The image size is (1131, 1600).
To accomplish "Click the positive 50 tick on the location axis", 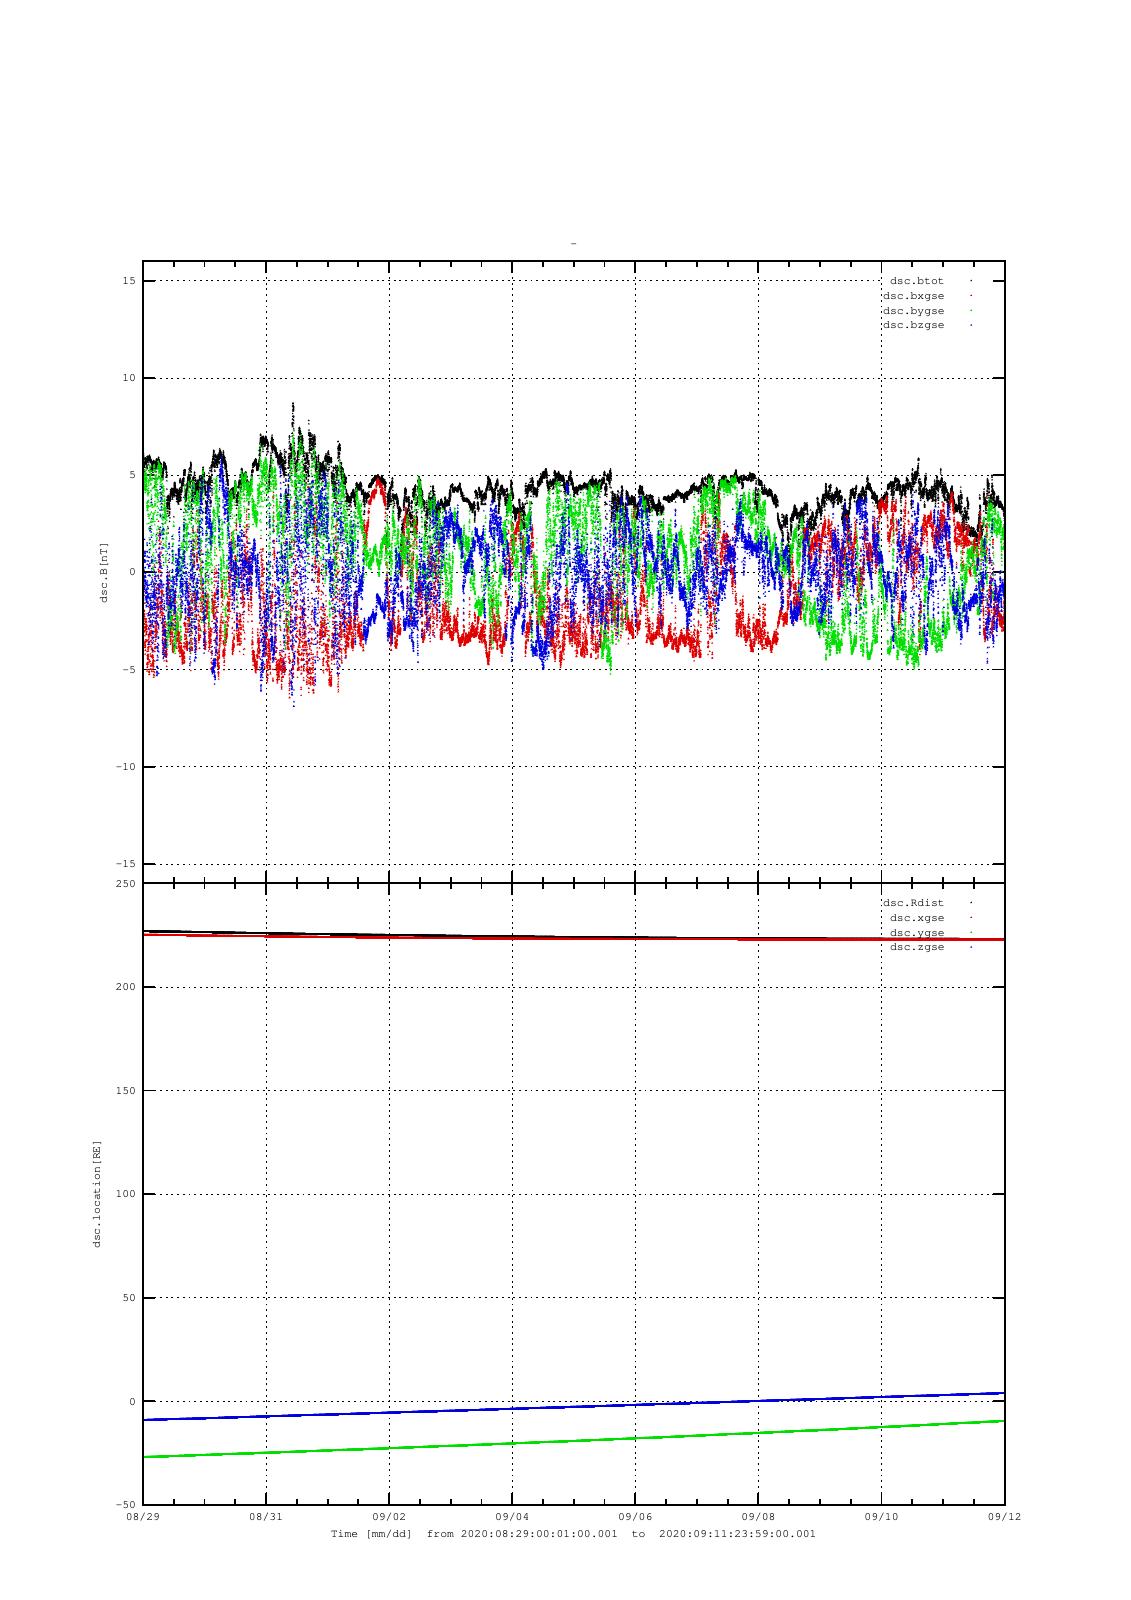I will (x=128, y=1298).
